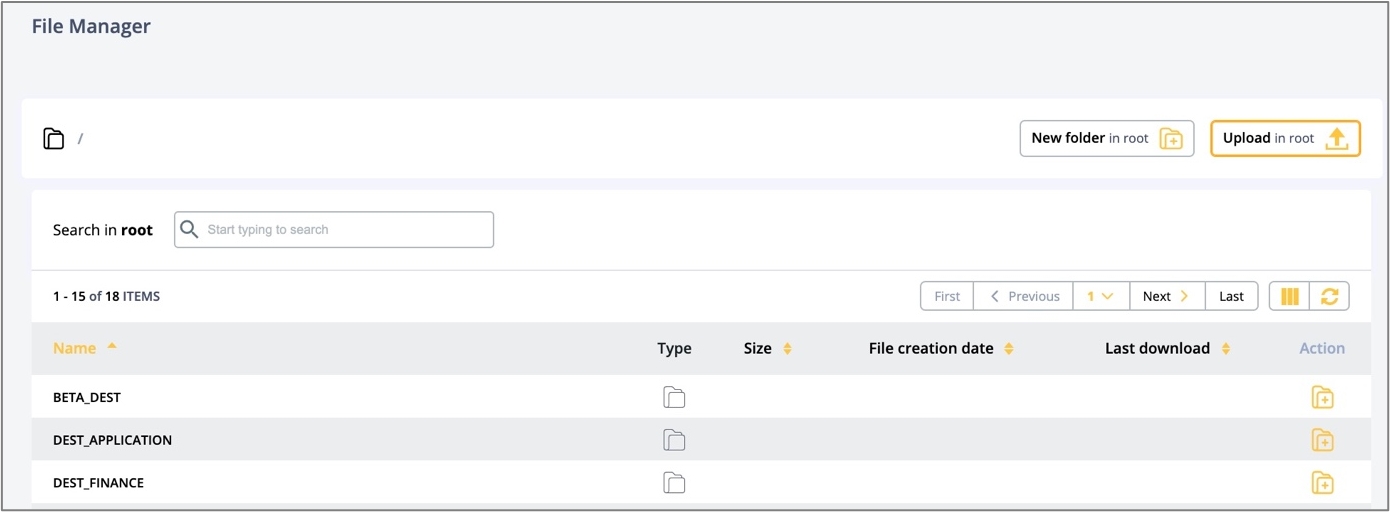Click the folder type icon for BETA_DEST

[x=674, y=398]
